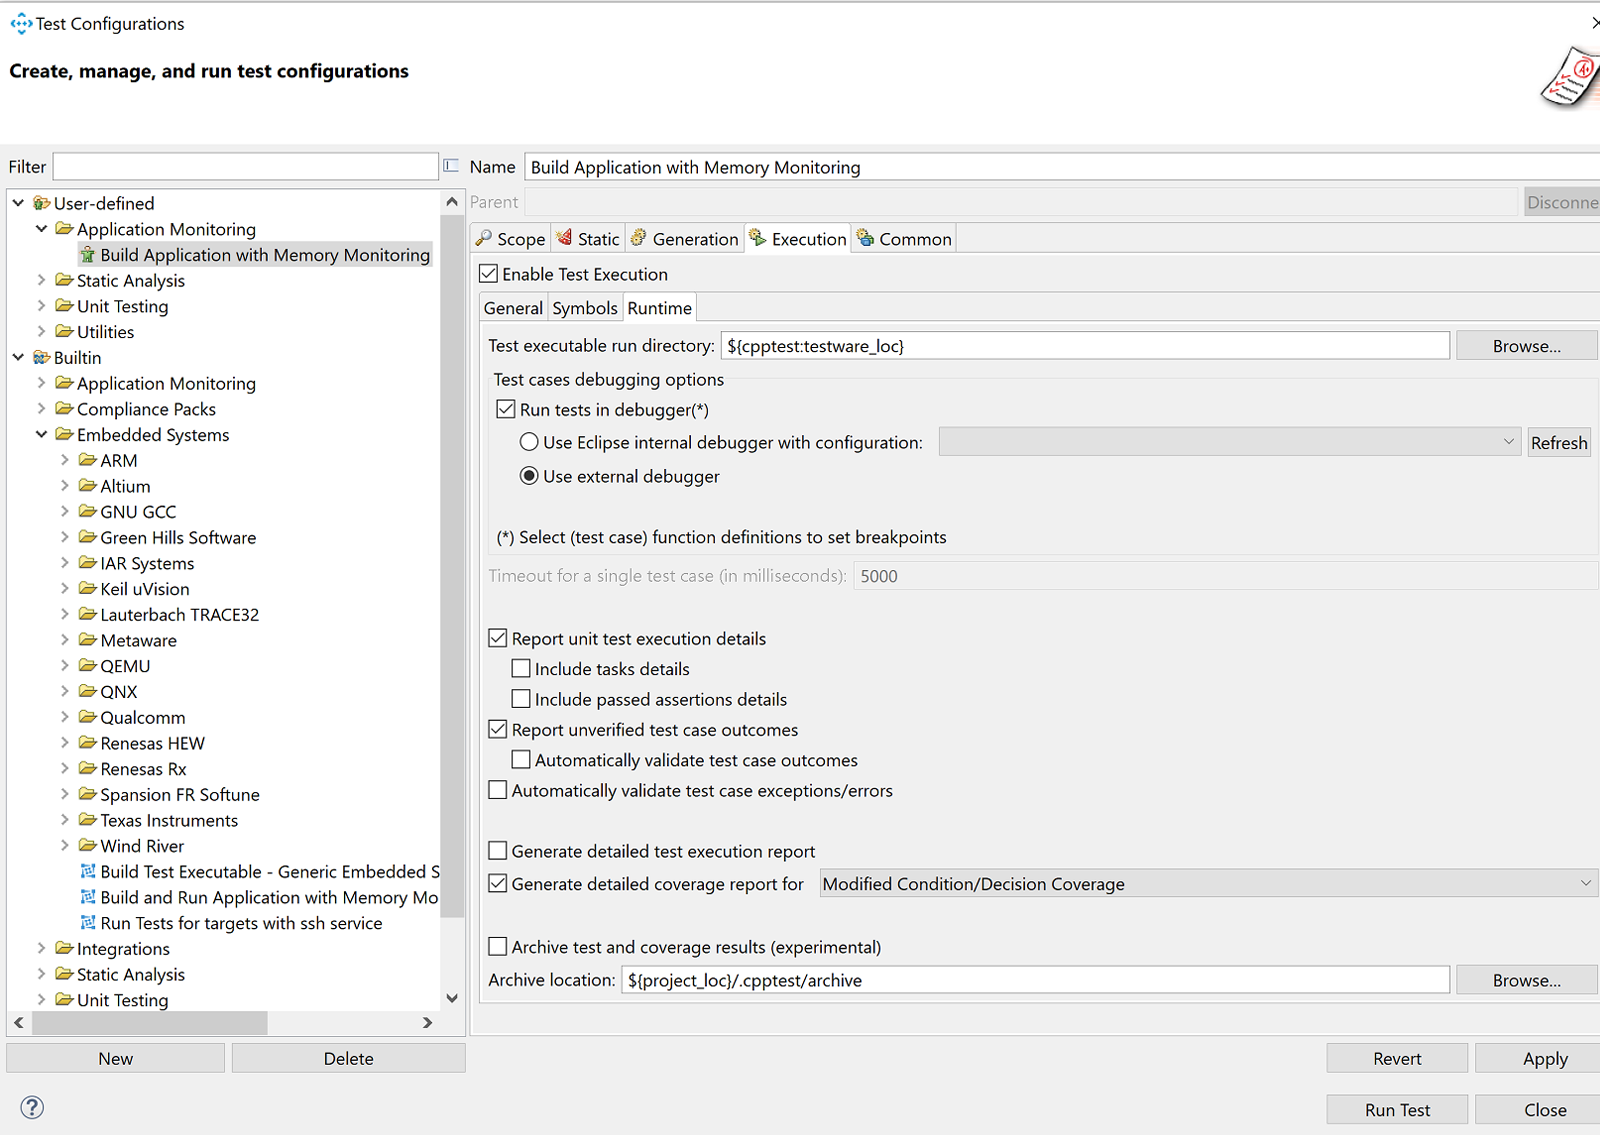Open the General sub-tab

pyautogui.click(x=513, y=308)
